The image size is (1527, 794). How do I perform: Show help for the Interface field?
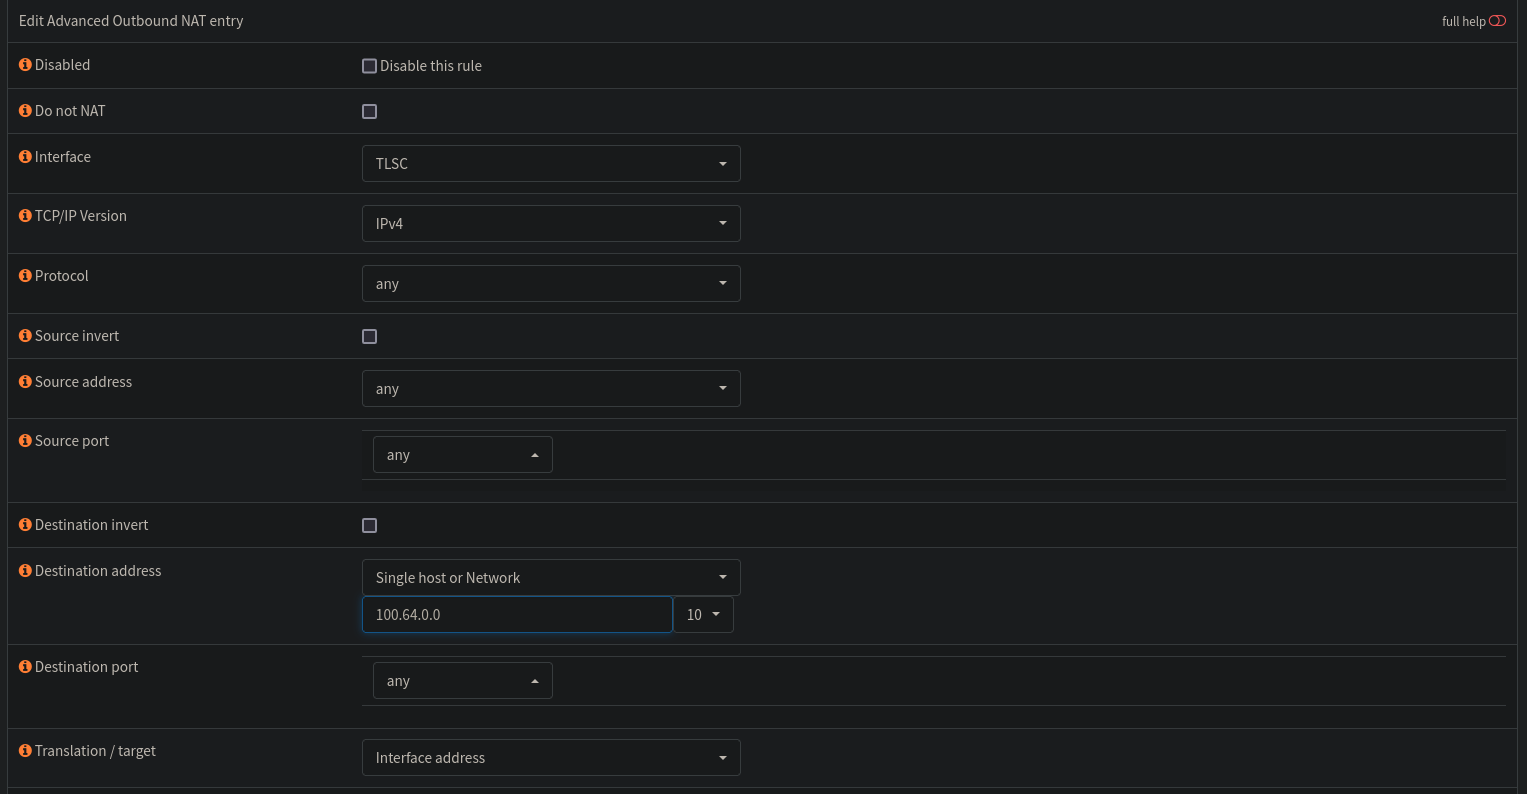[26, 157]
